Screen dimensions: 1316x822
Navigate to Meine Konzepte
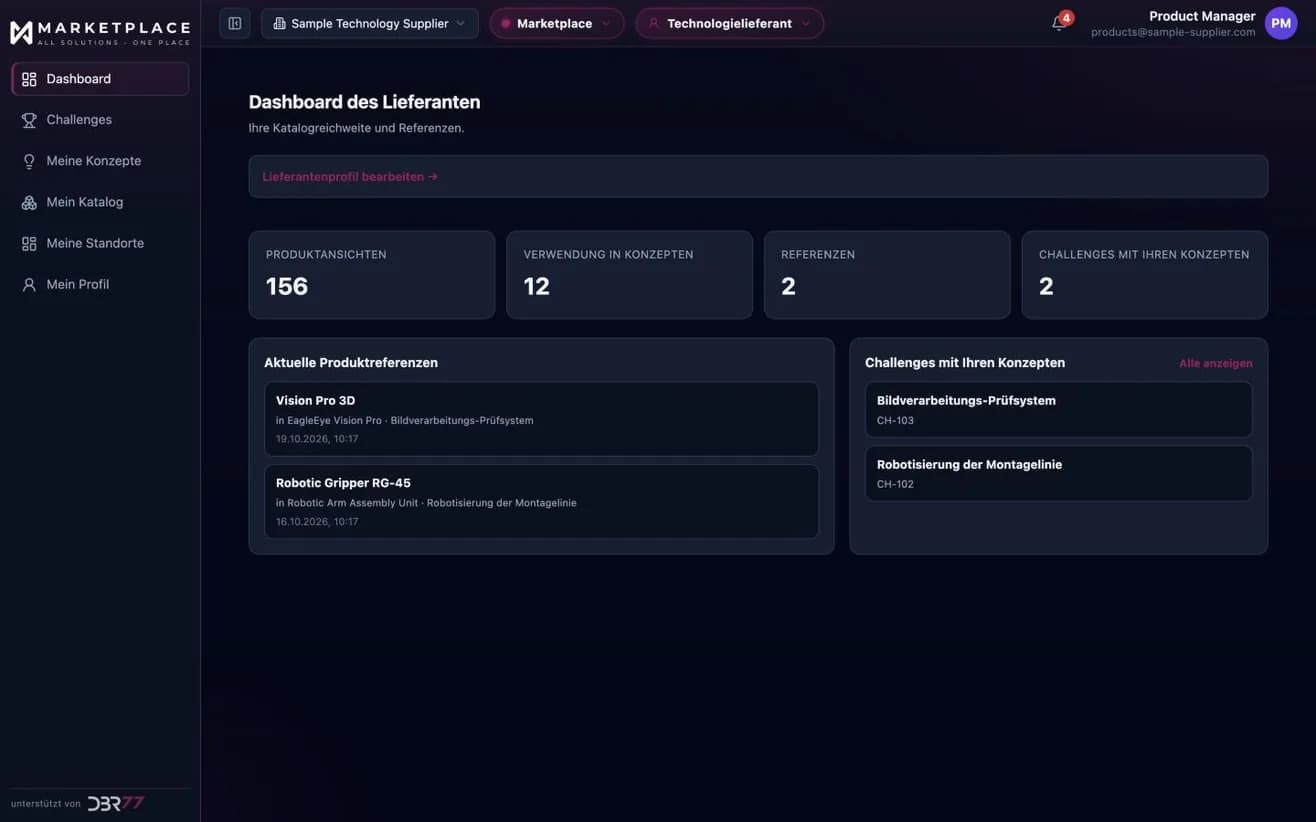[x=100, y=161]
